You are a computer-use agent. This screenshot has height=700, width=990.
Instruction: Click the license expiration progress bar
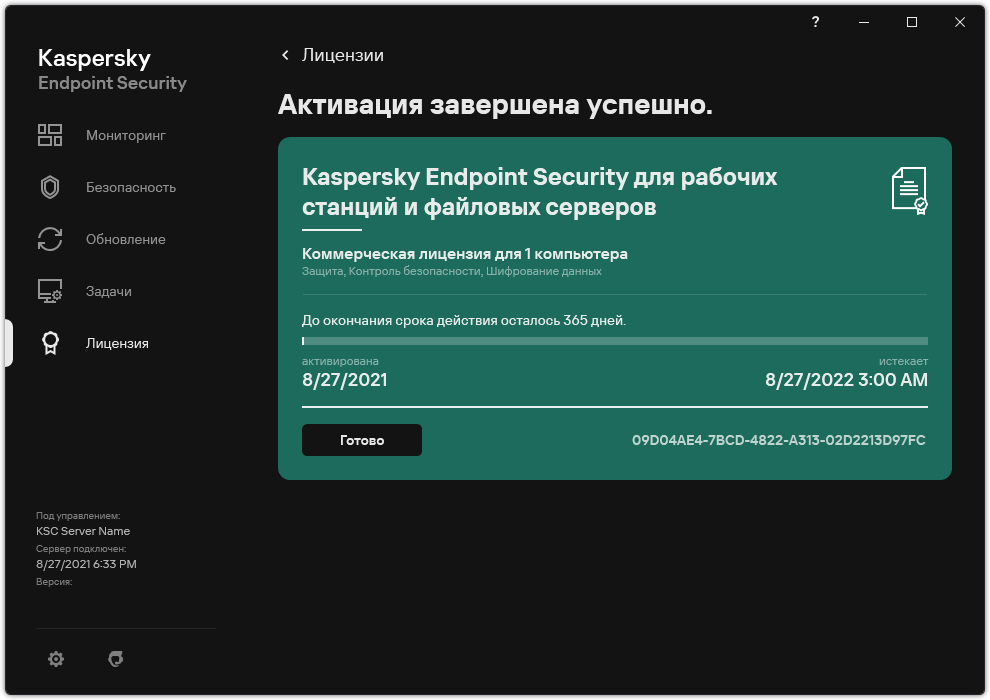click(x=614, y=342)
